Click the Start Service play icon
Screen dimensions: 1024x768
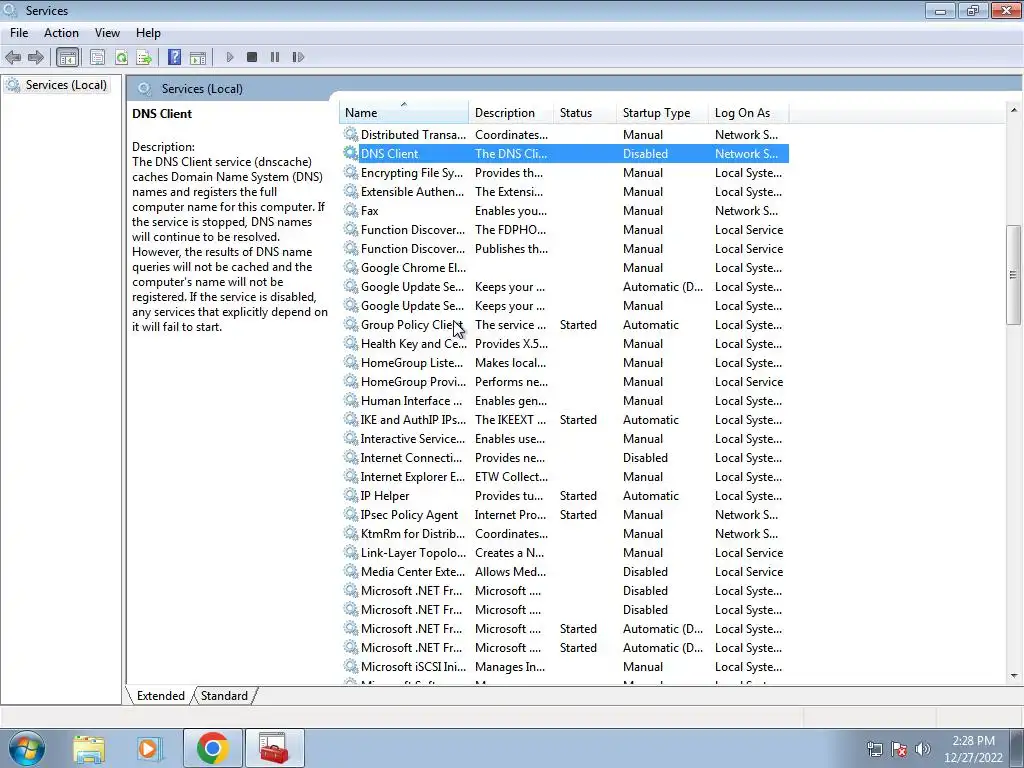[x=230, y=57]
